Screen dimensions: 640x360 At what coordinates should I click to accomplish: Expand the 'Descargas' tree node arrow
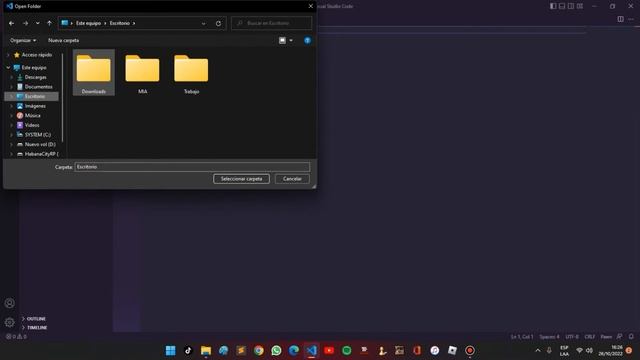coord(11,77)
